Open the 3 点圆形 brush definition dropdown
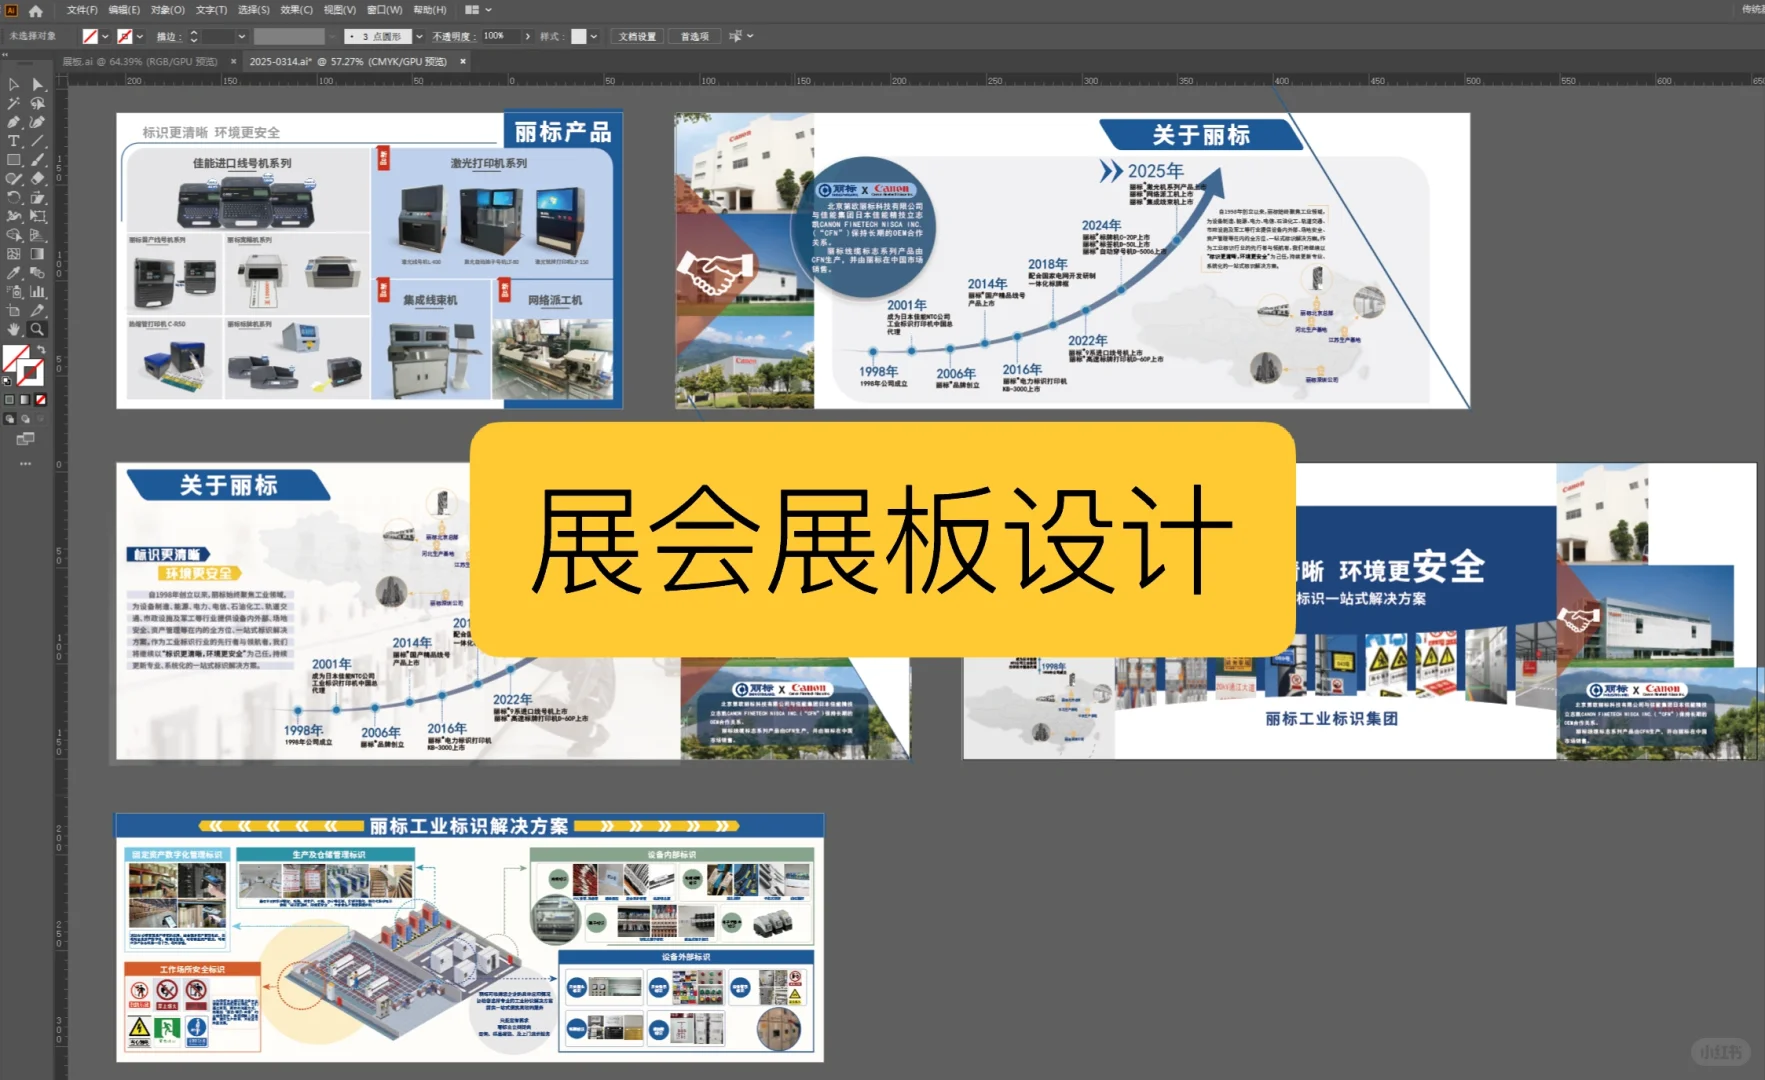1765x1080 pixels. (419, 36)
